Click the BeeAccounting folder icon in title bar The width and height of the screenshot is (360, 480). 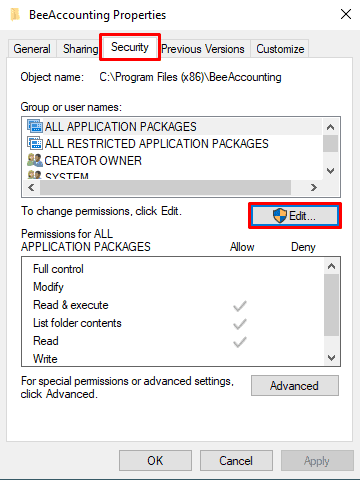pyautogui.click(x=15, y=15)
